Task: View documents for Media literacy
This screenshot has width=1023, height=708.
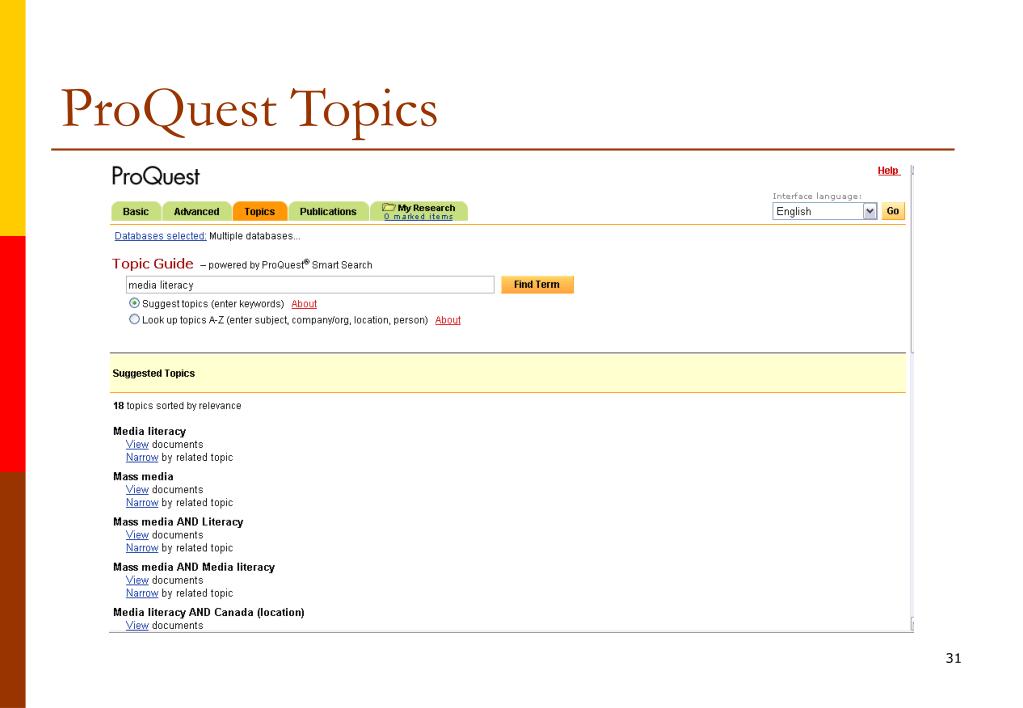Action: [x=137, y=444]
